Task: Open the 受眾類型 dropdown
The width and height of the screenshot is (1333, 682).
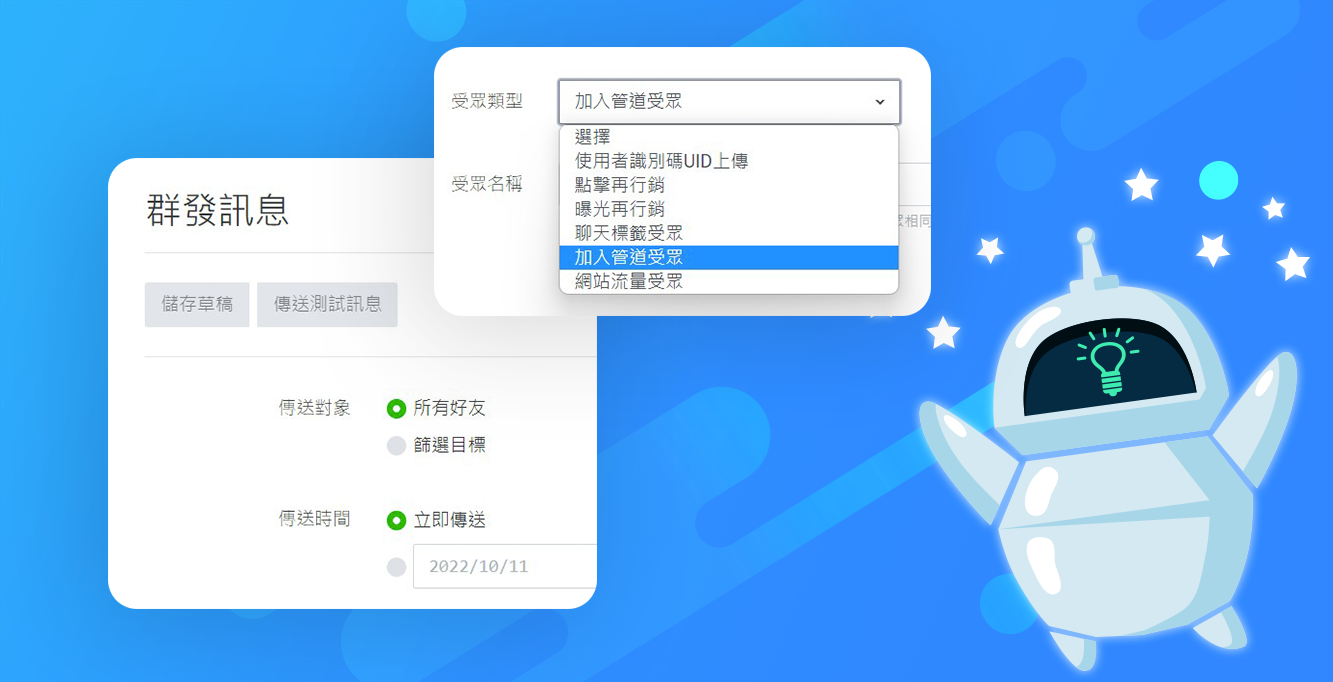Action: coord(729,101)
